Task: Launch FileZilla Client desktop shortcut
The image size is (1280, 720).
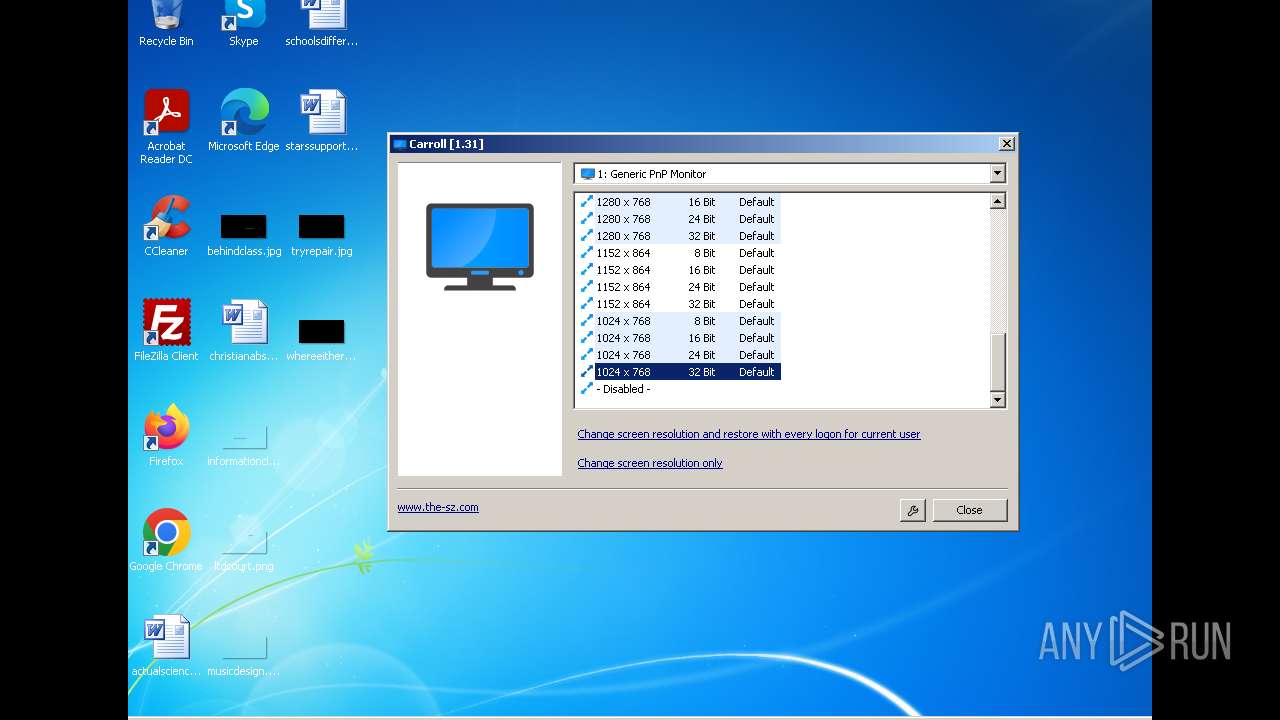Action: tap(166, 330)
